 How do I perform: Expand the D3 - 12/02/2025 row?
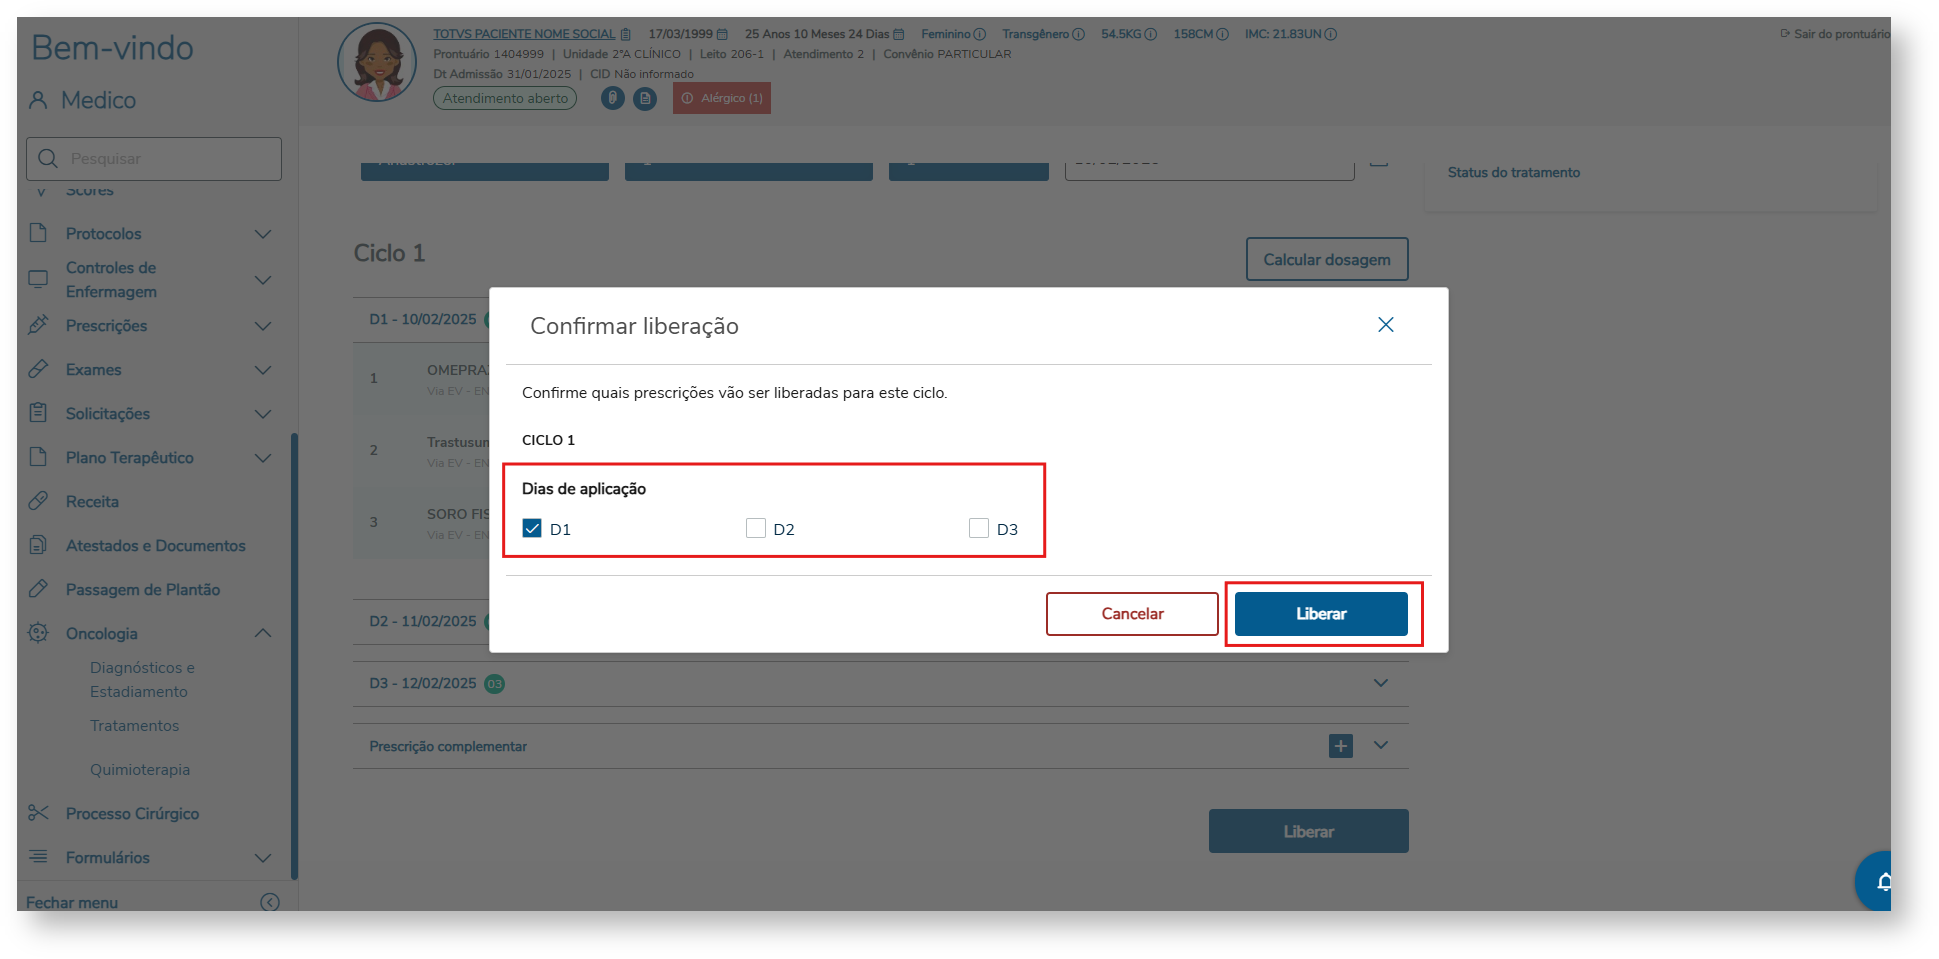(x=1380, y=683)
